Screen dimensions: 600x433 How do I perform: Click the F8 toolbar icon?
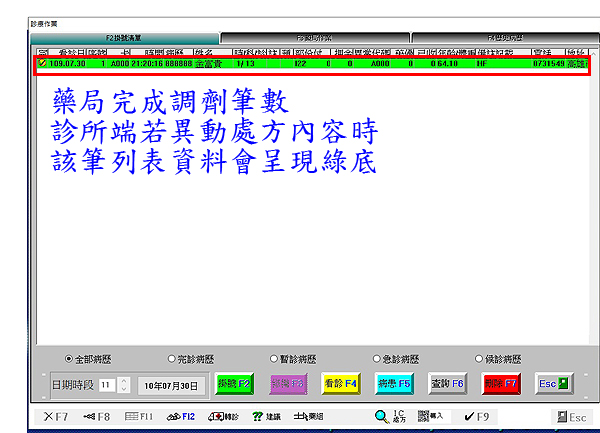[97, 415]
